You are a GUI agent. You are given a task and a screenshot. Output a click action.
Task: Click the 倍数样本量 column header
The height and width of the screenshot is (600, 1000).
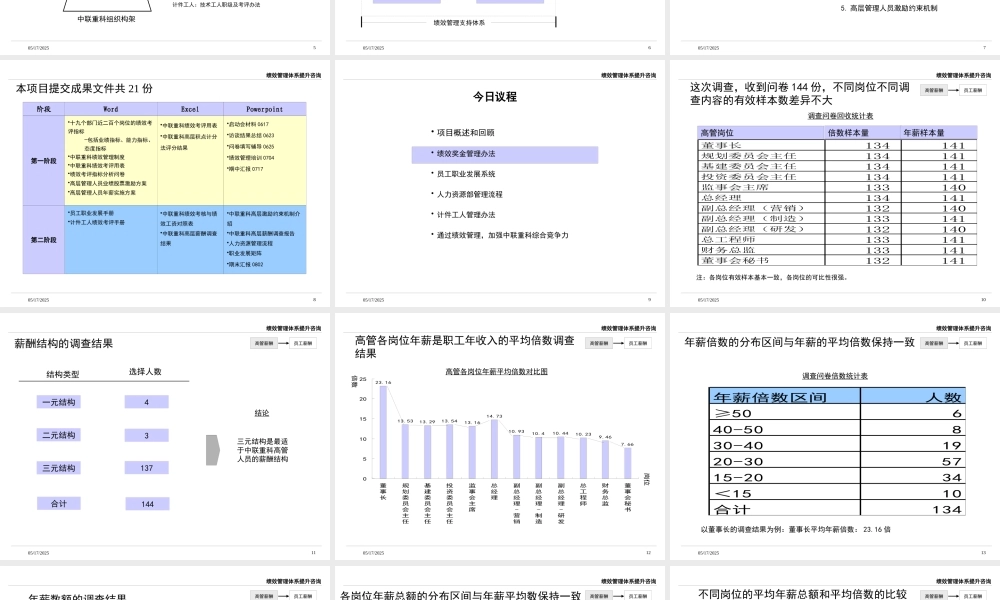[863, 133]
